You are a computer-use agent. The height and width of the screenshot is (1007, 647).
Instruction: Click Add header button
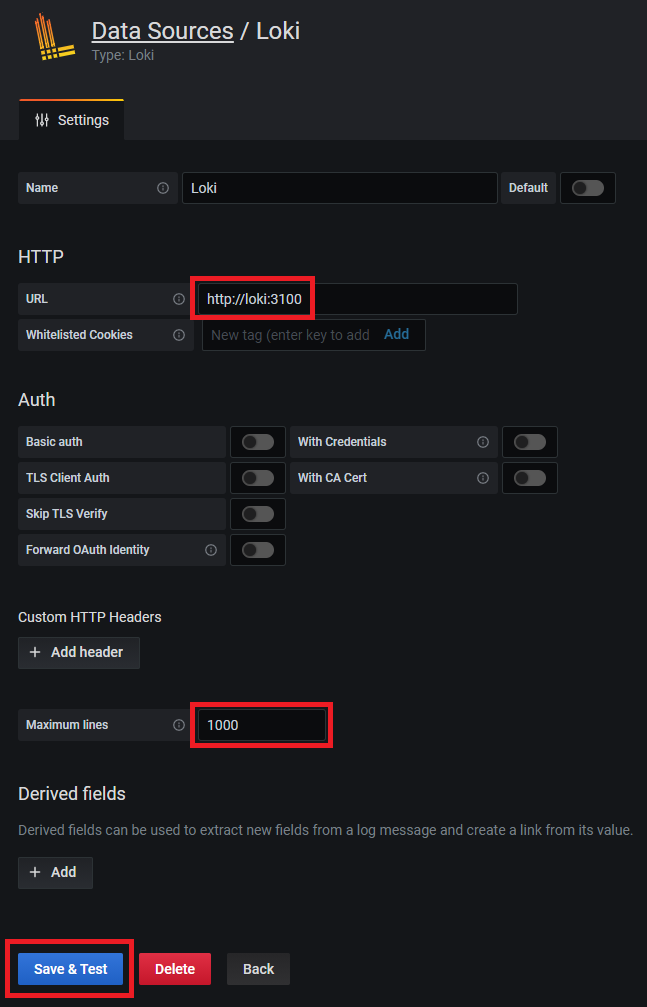[x=78, y=652]
